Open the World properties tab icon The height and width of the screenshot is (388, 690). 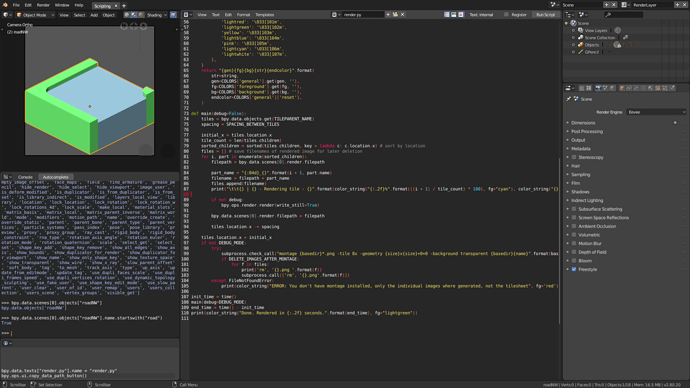tap(613, 88)
